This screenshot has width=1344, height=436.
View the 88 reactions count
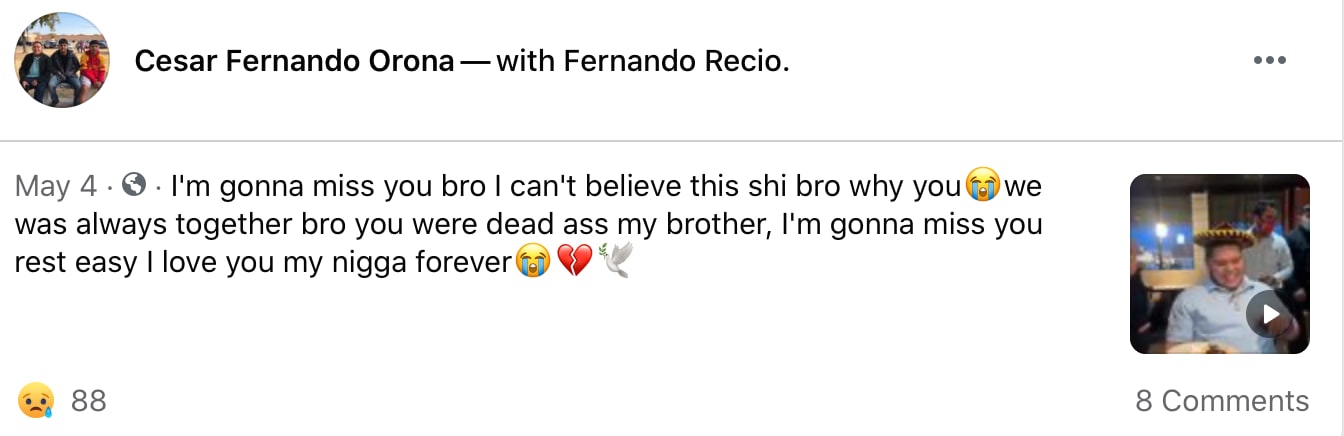click(89, 401)
